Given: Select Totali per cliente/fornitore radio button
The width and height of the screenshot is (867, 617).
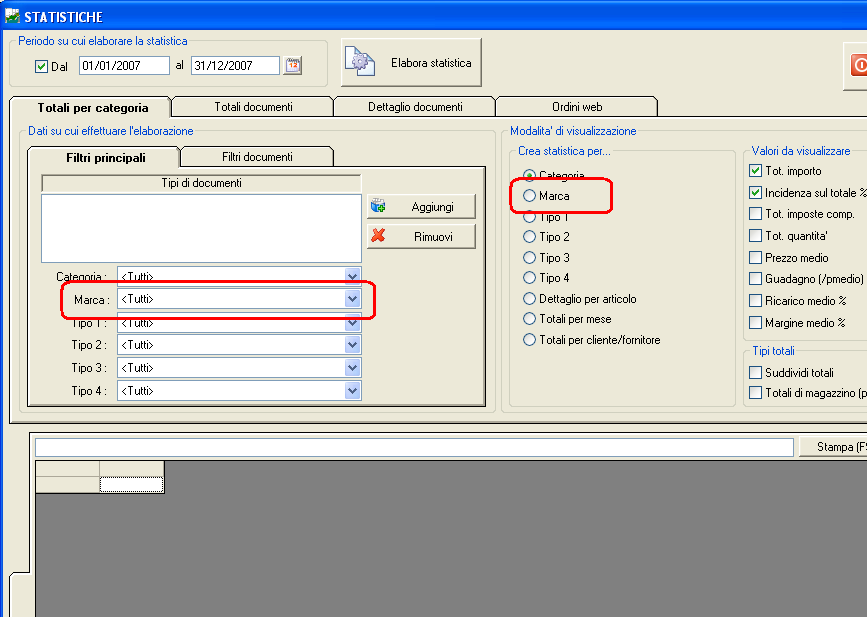Looking at the screenshot, I should 529,339.
